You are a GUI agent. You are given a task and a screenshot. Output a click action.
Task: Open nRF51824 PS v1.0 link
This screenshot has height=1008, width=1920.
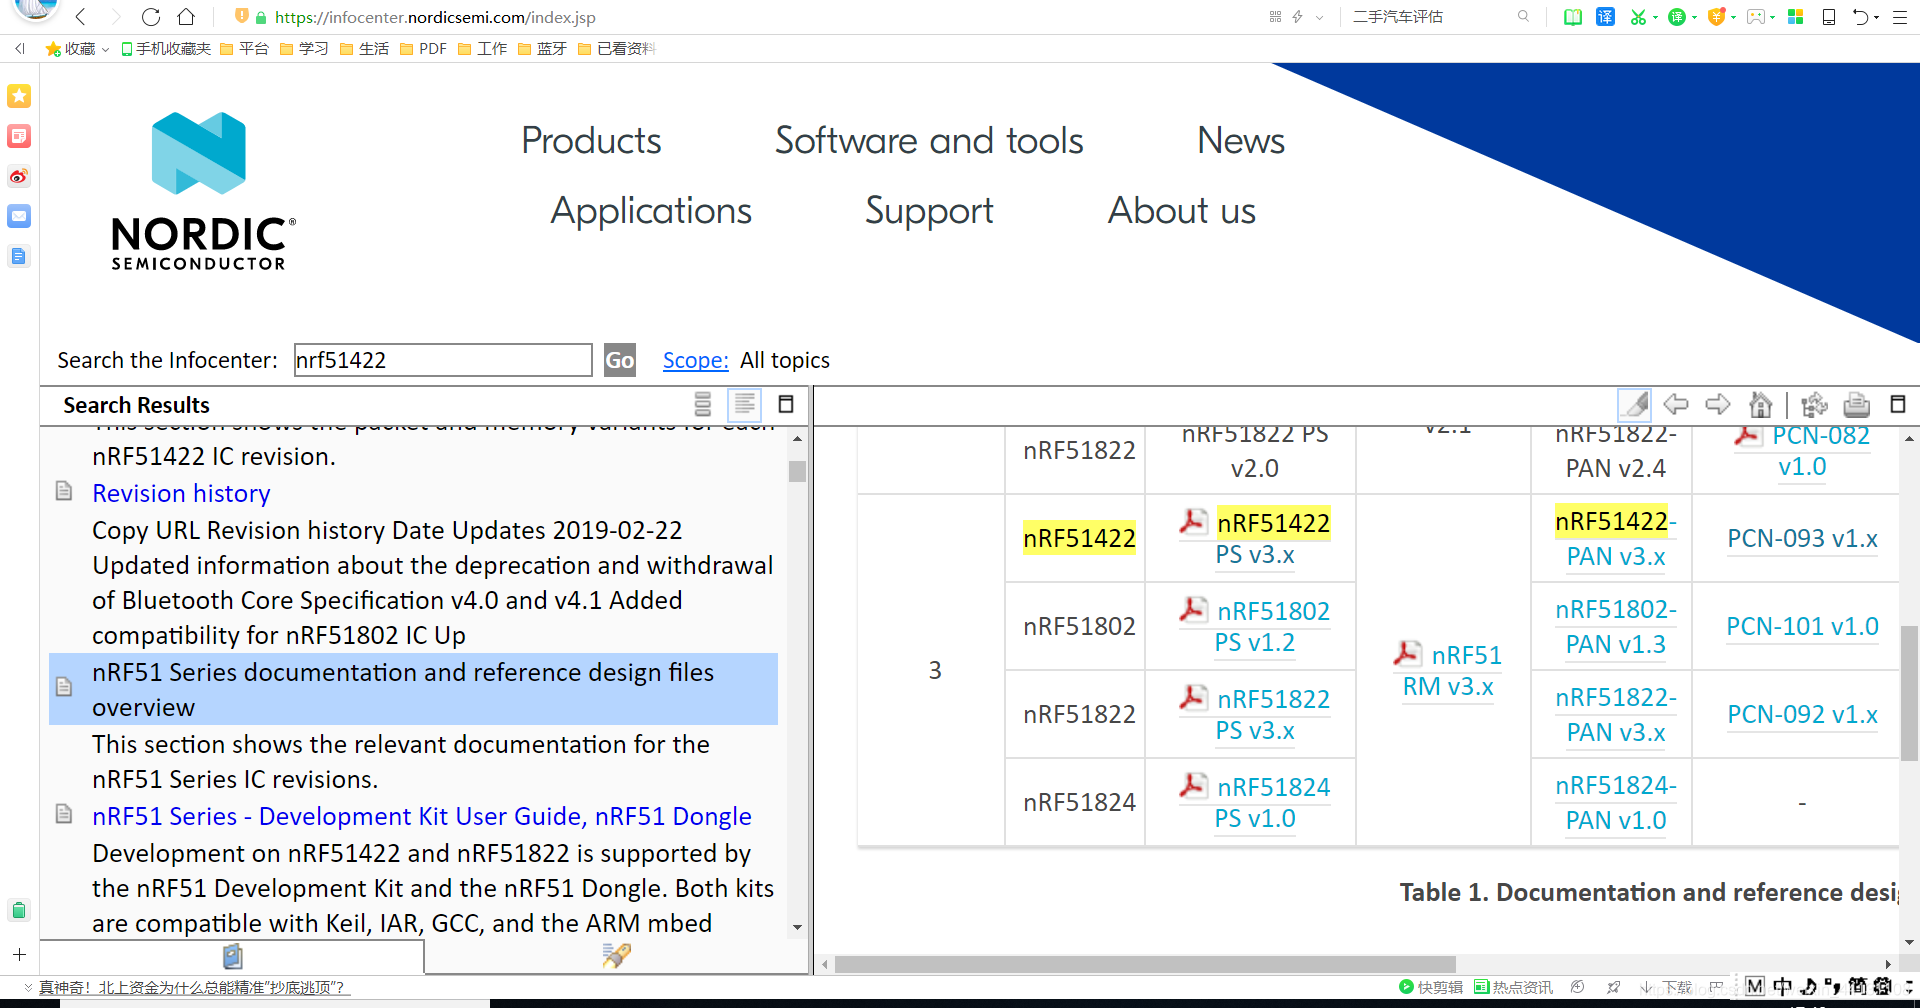click(1255, 802)
